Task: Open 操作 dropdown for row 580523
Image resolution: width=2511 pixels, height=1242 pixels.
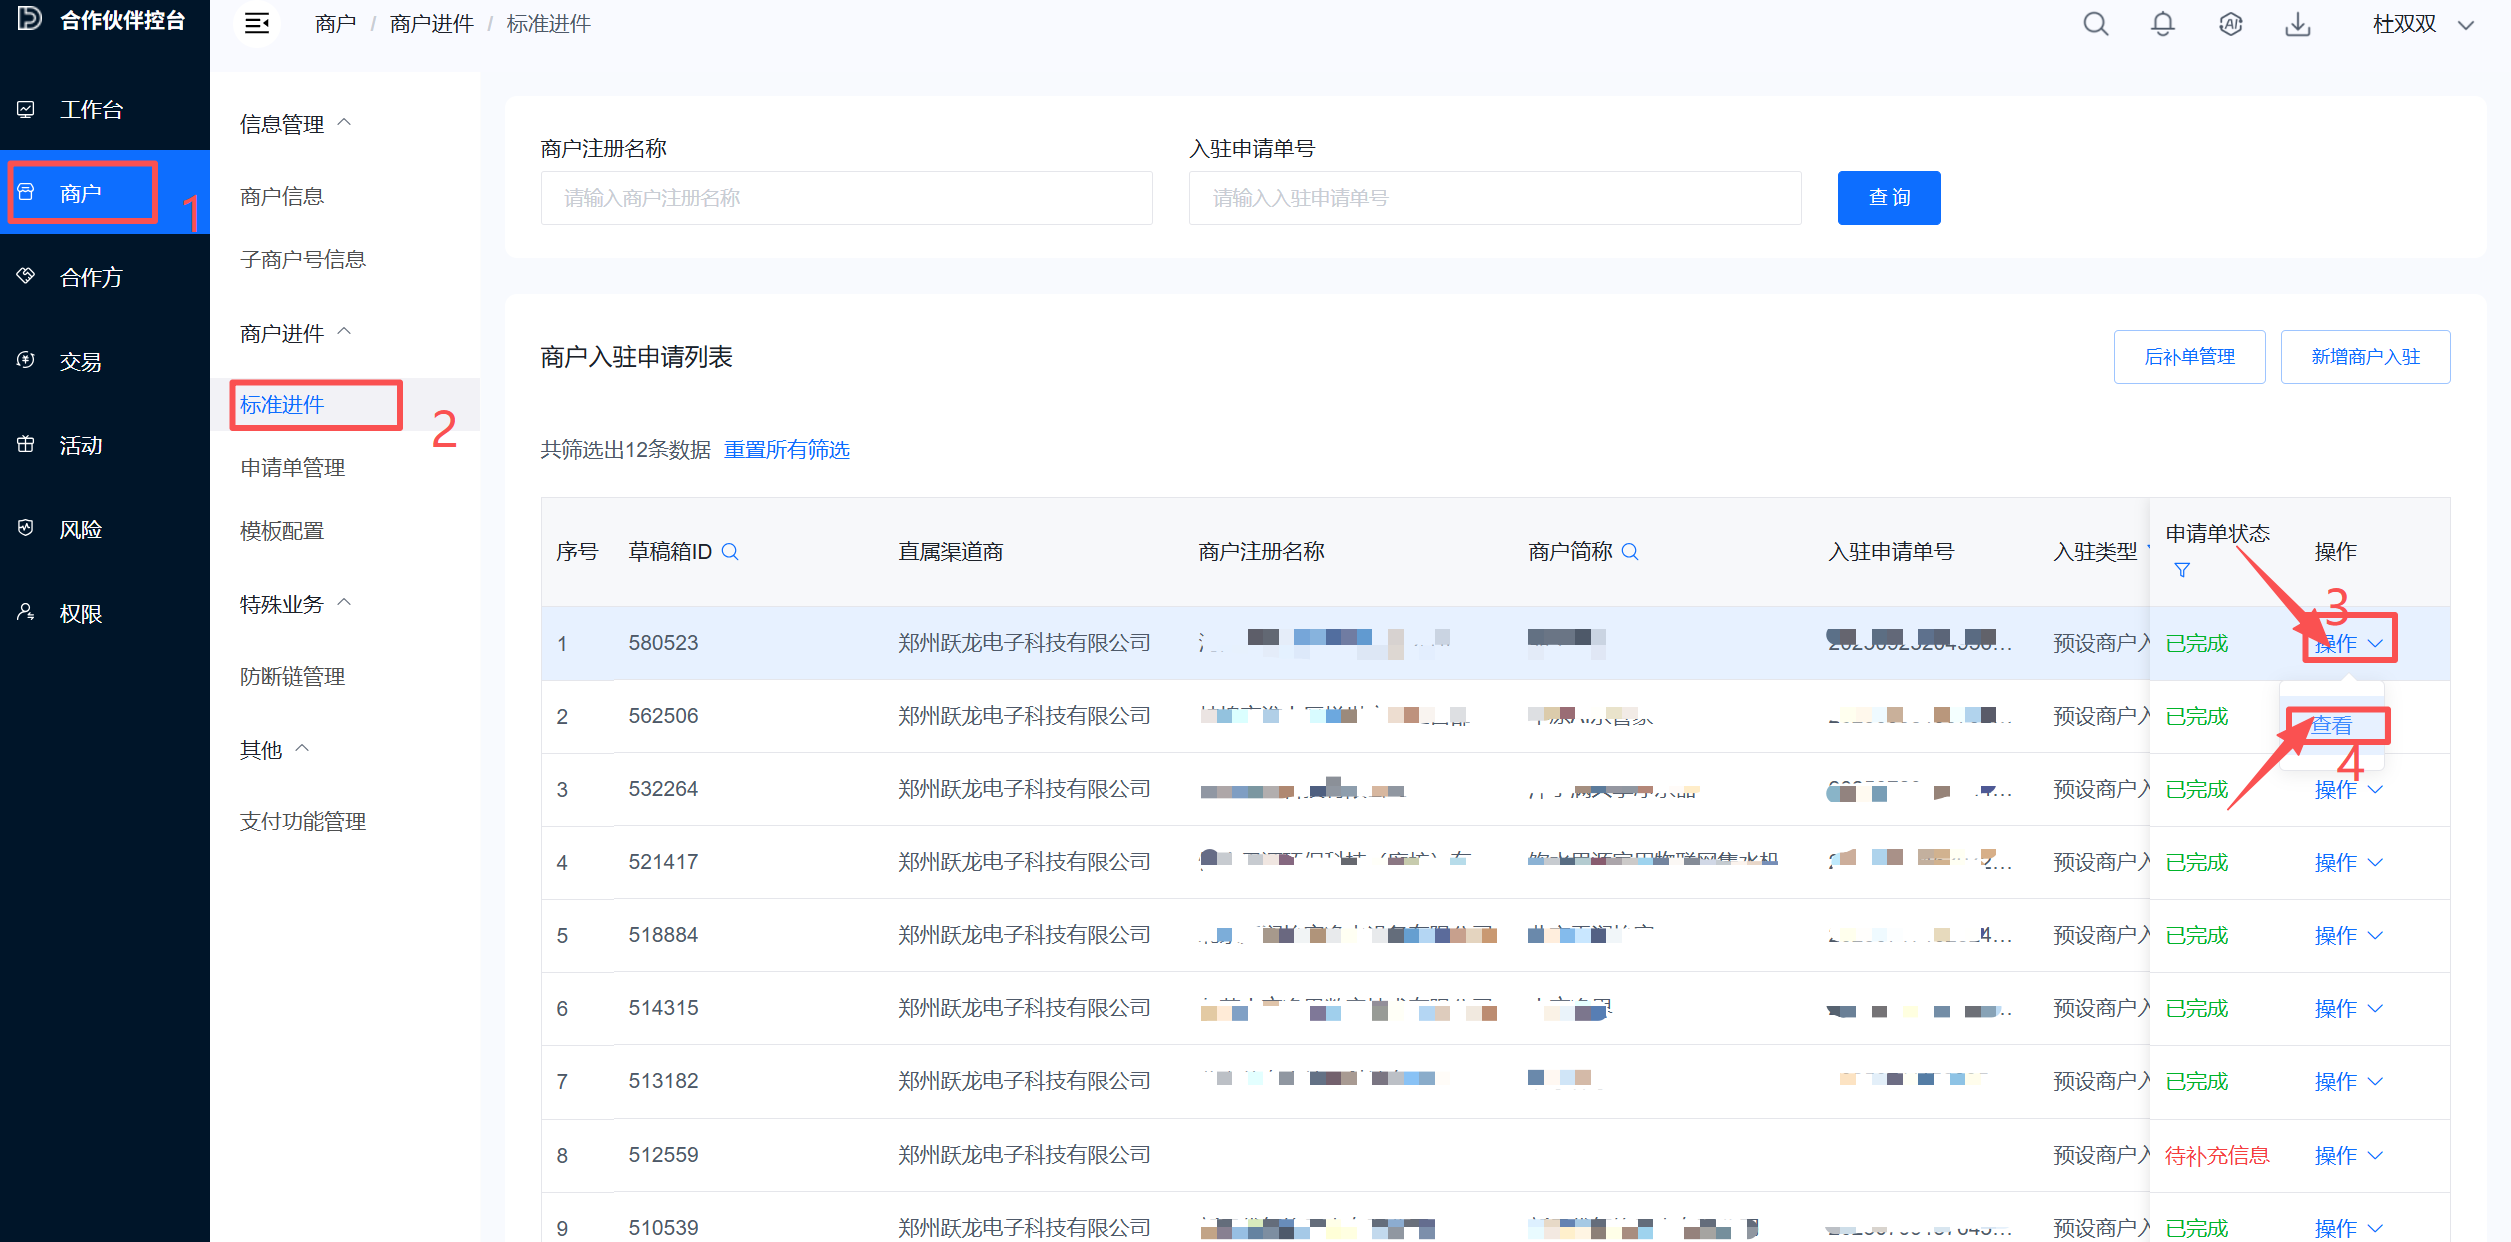Action: click(x=2348, y=643)
